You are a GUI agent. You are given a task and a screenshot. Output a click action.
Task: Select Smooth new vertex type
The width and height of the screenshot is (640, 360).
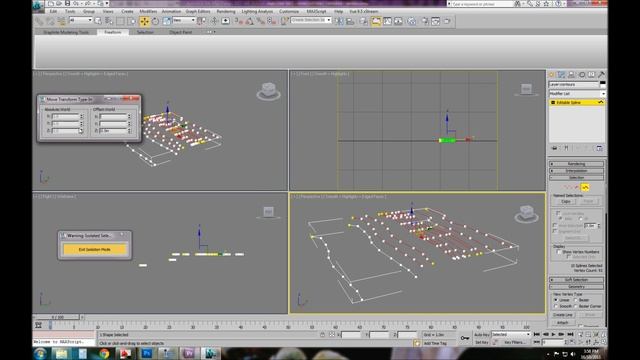tap(556, 306)
